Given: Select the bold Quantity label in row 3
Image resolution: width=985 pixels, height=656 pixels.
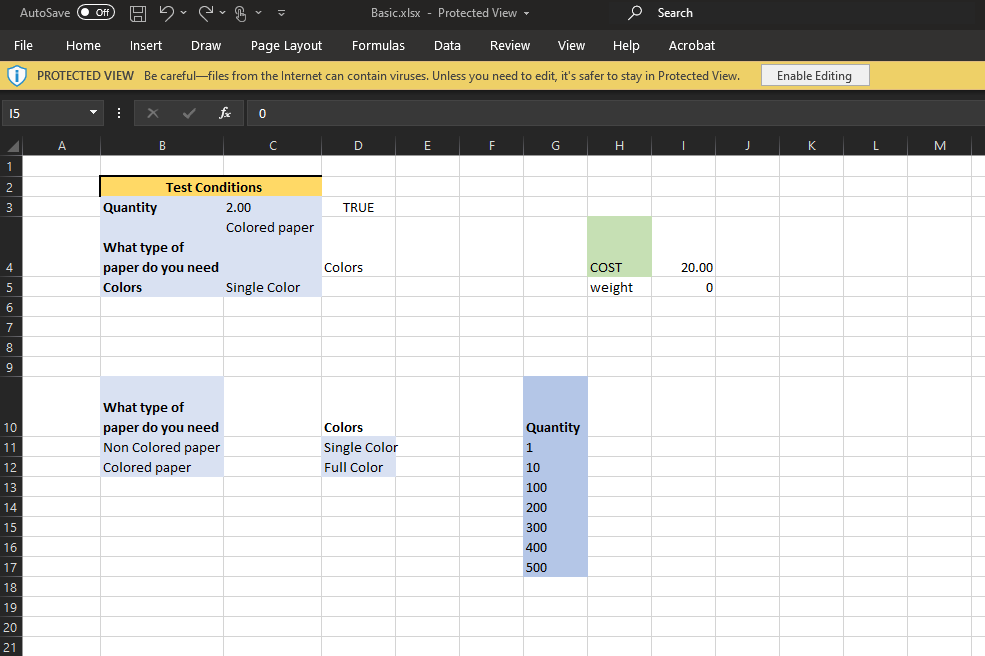Looking at the screenshot, I should [x=162, y=207].
